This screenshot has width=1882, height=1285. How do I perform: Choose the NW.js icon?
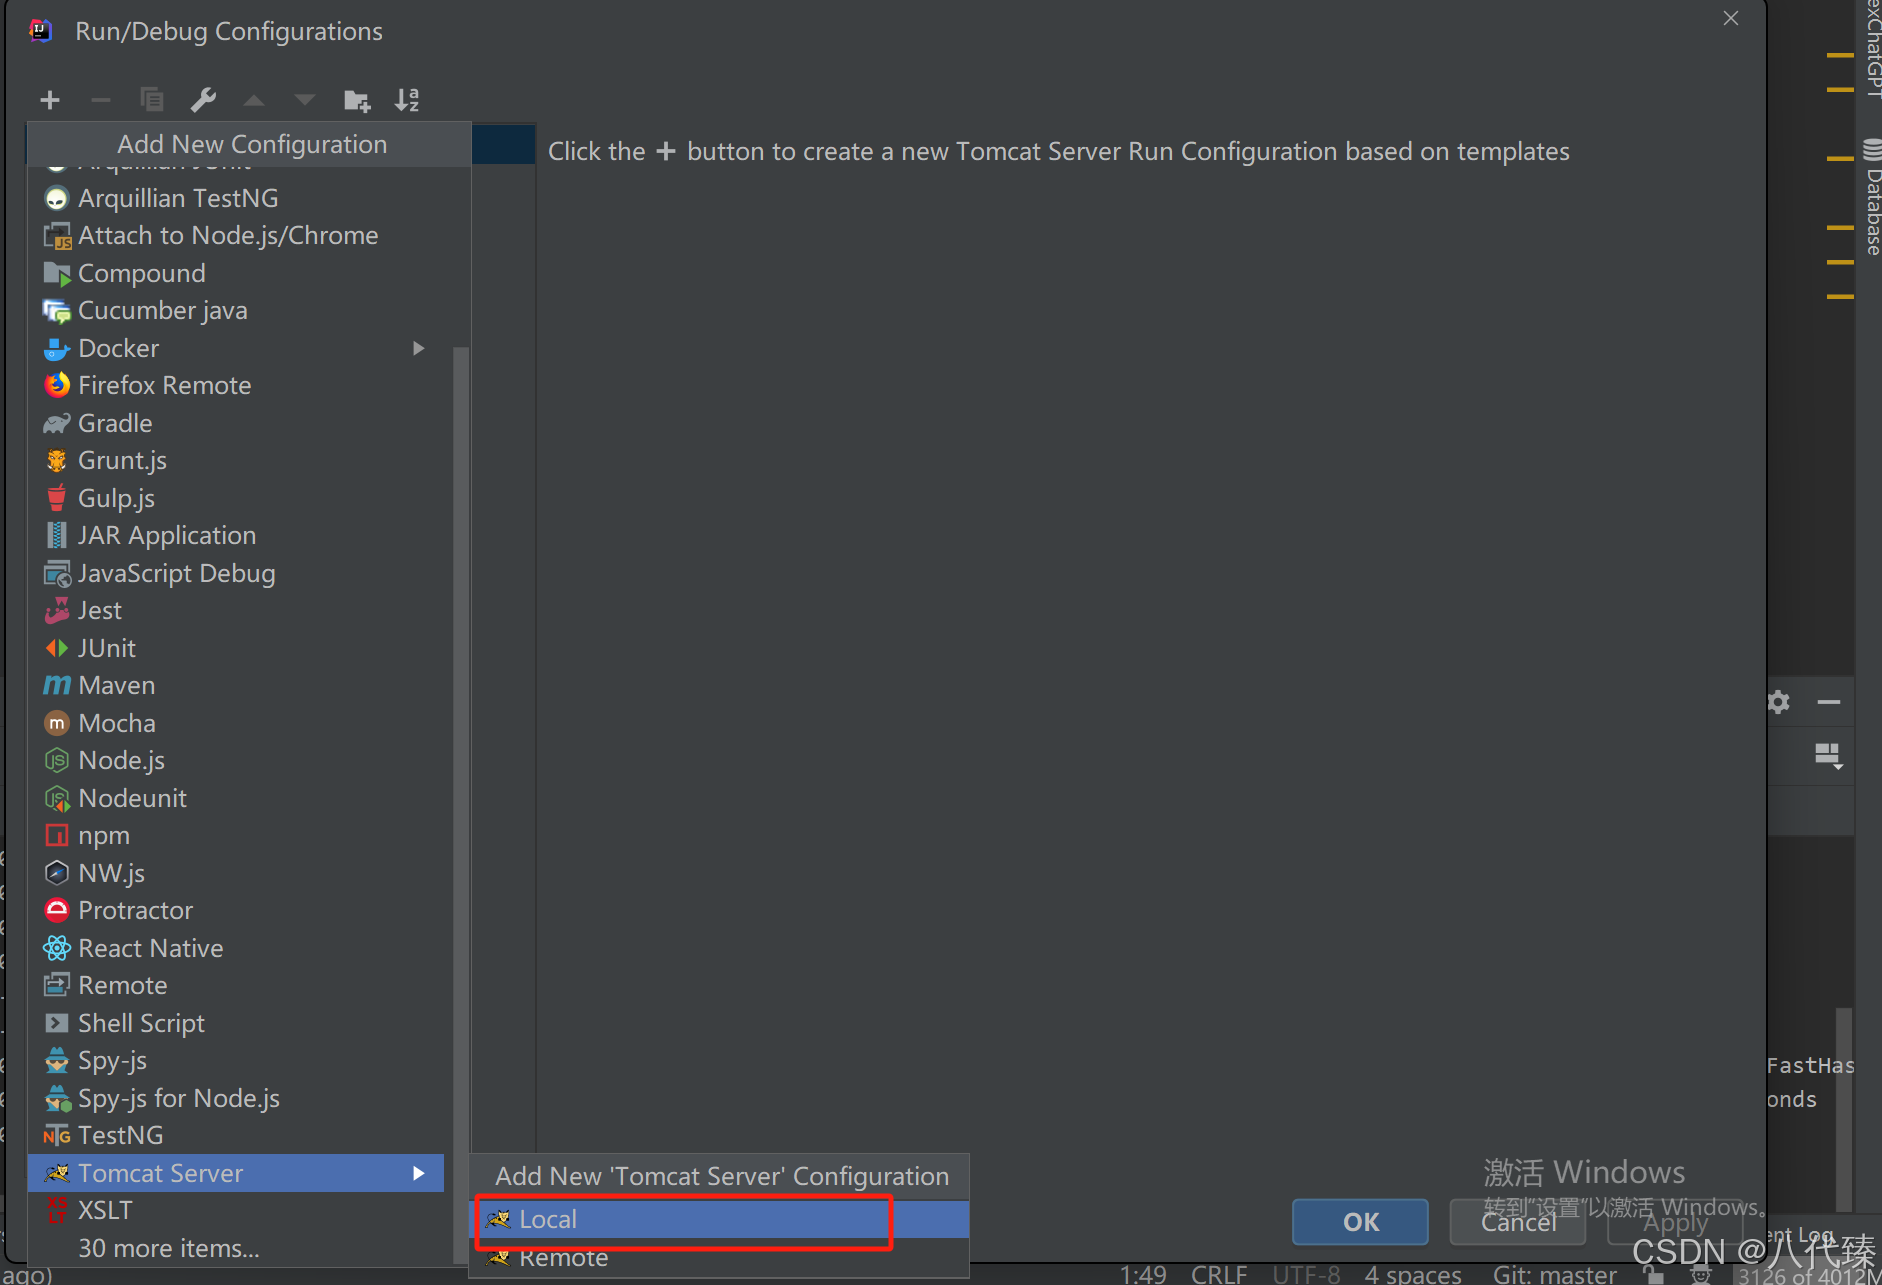(x=57, y=873)
